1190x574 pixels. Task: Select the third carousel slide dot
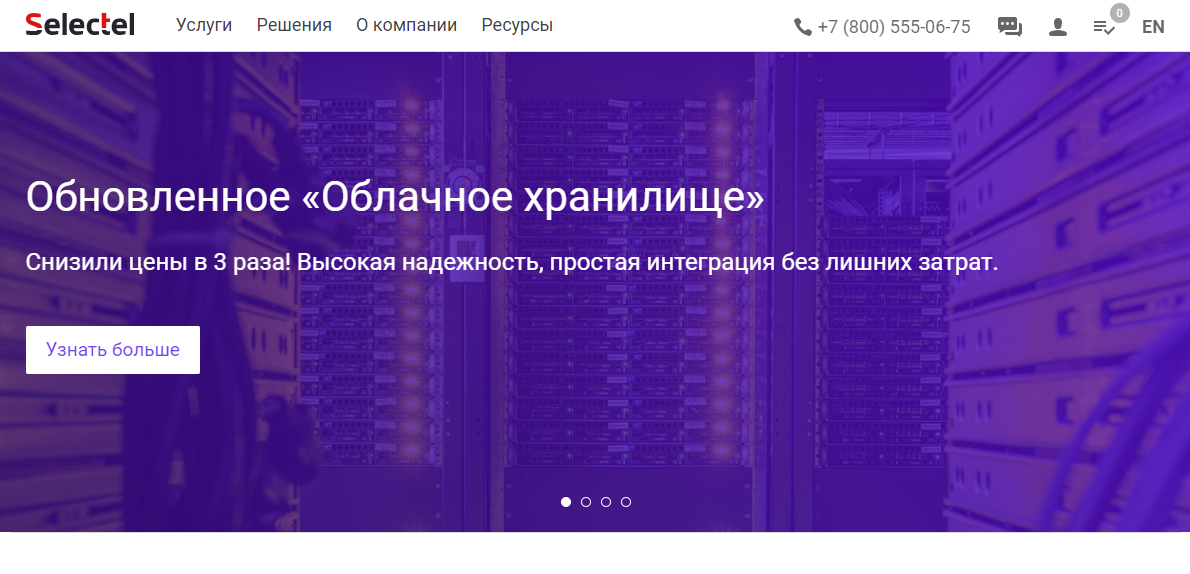tap(606, 502)
